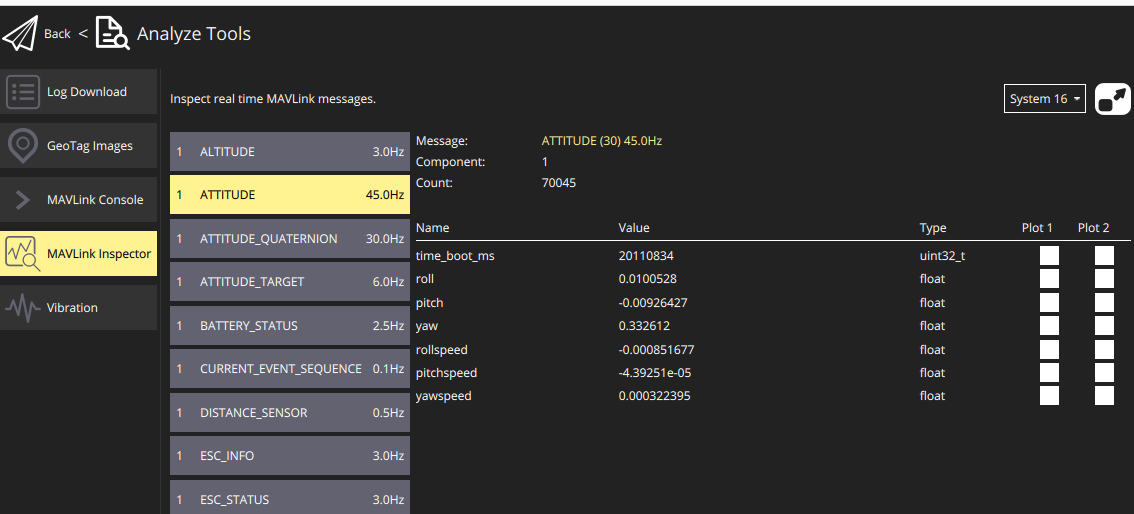Select the DISTANCE_SENSOR message entry
The width and height of the screenshot is (1134, 514).
click(x=289, y=413)
